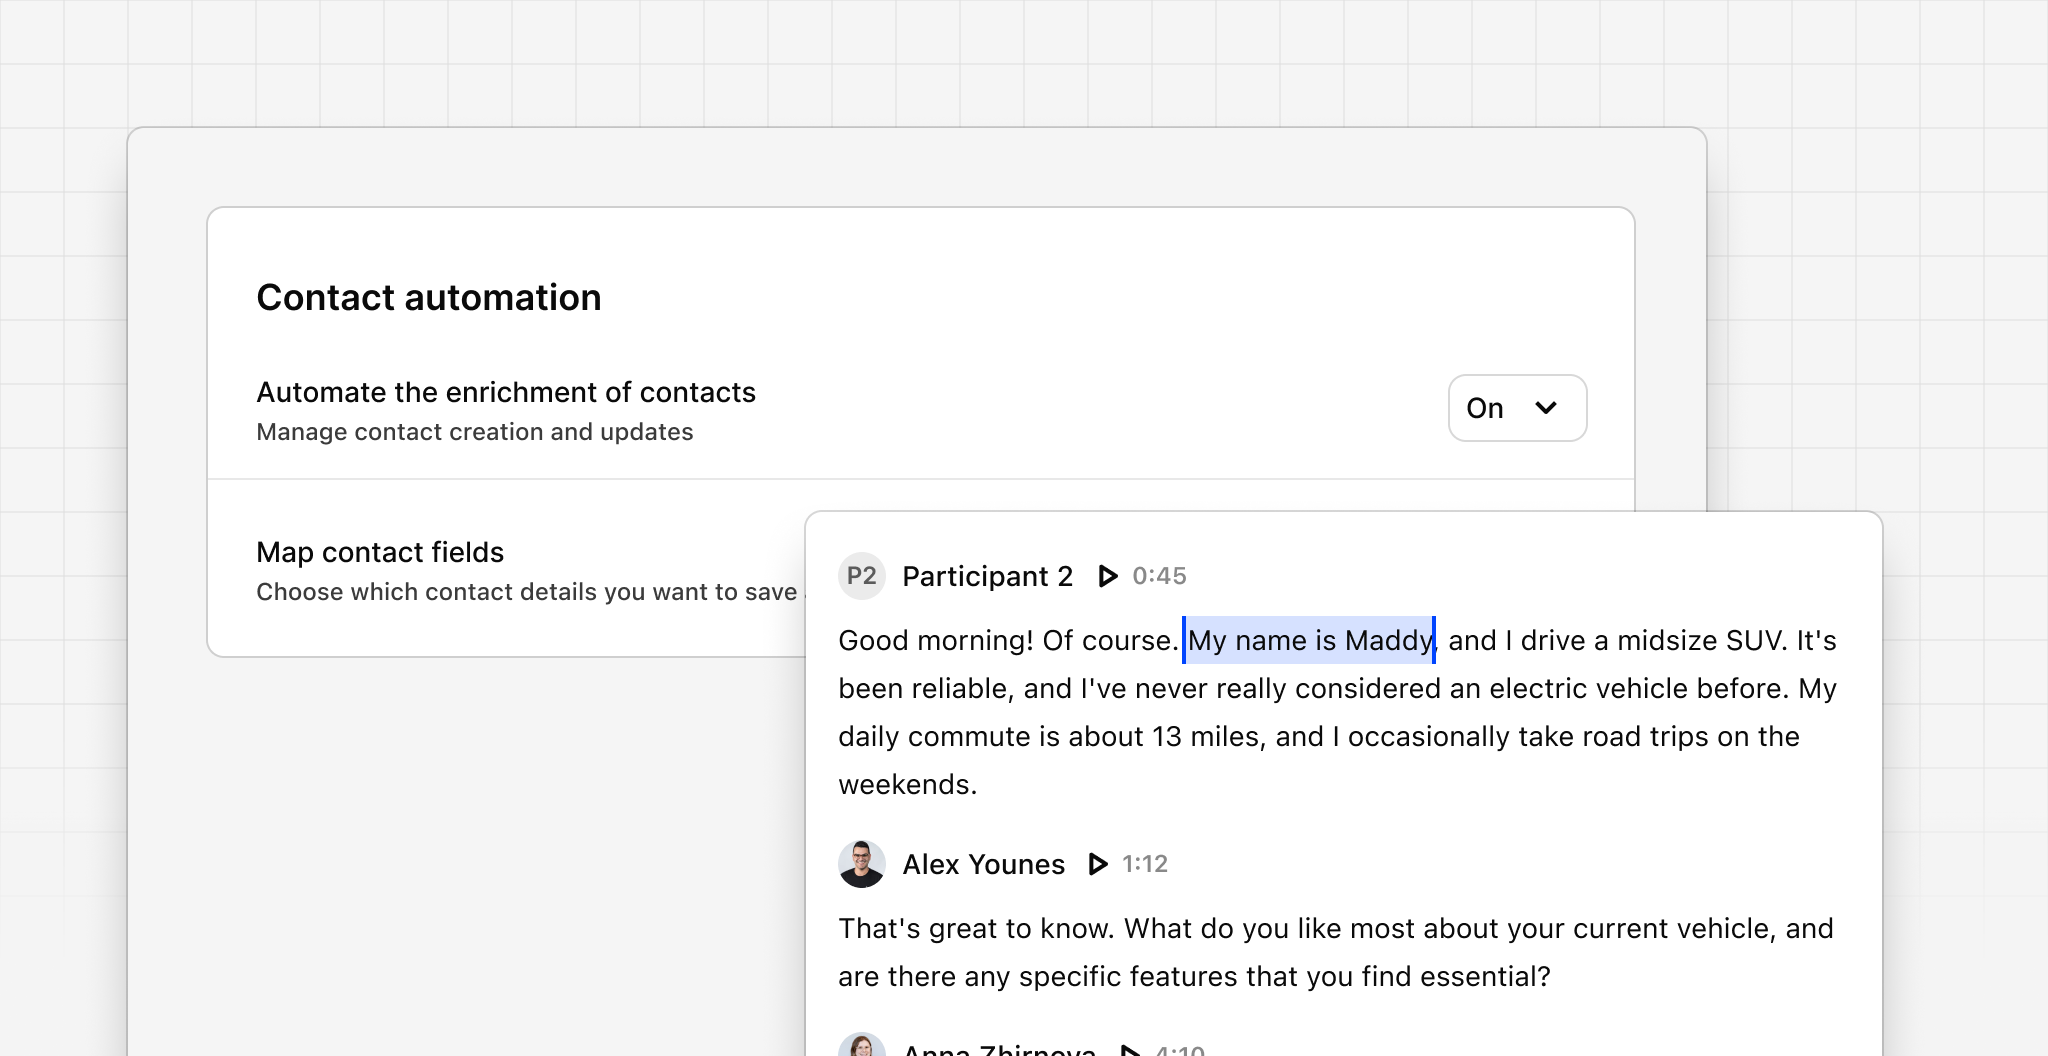
Task: Jump to the 0:45 timestamp marker
Action: point(1158,576)
